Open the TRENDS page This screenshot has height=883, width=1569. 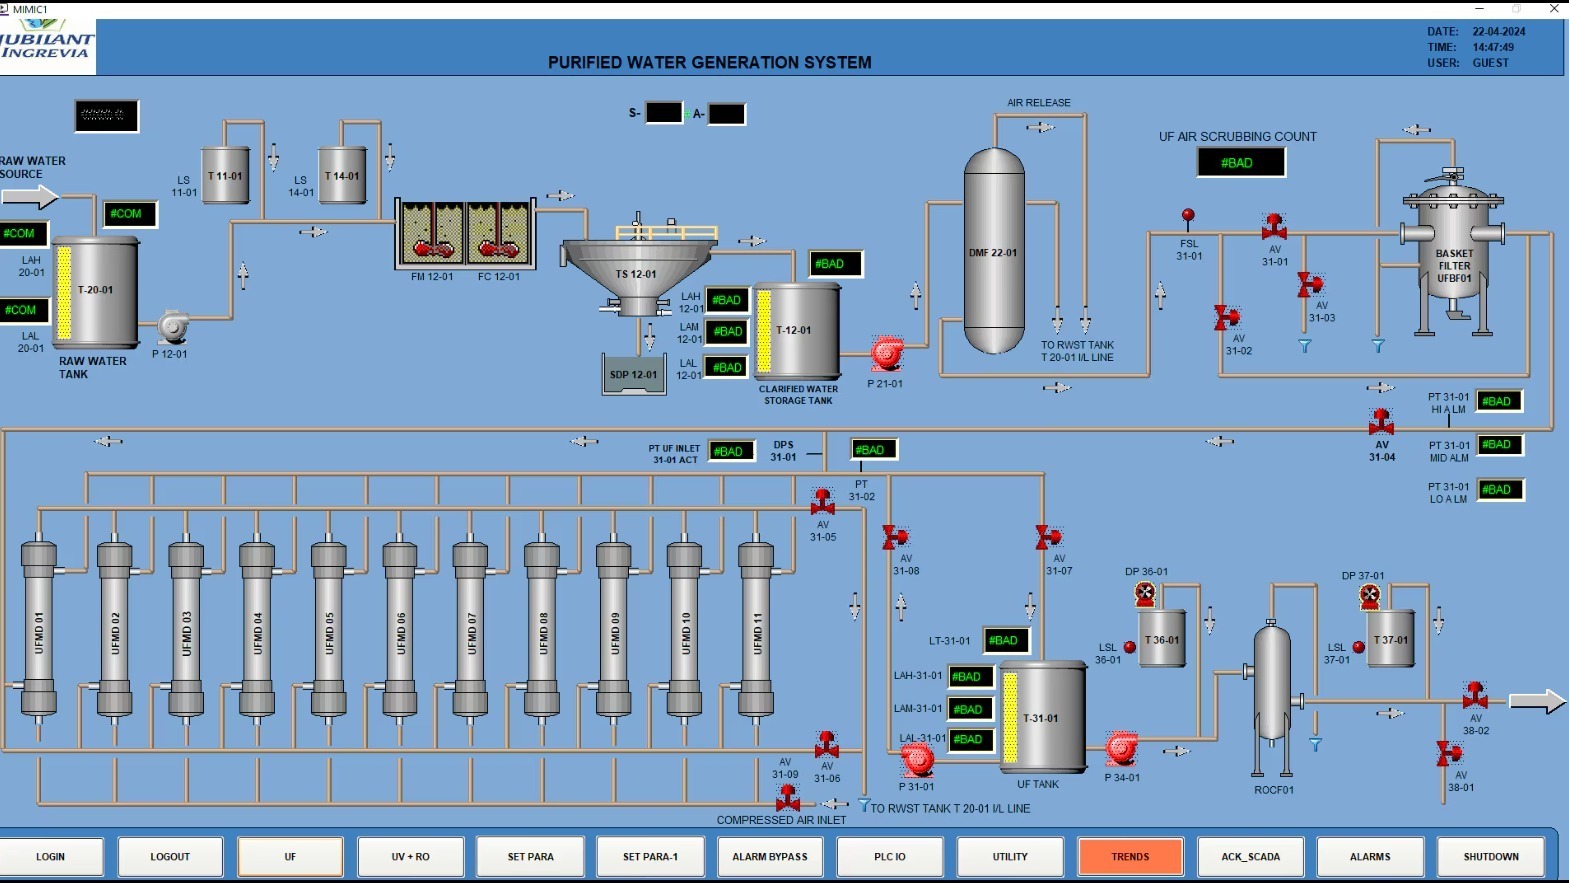point(1130,857)
